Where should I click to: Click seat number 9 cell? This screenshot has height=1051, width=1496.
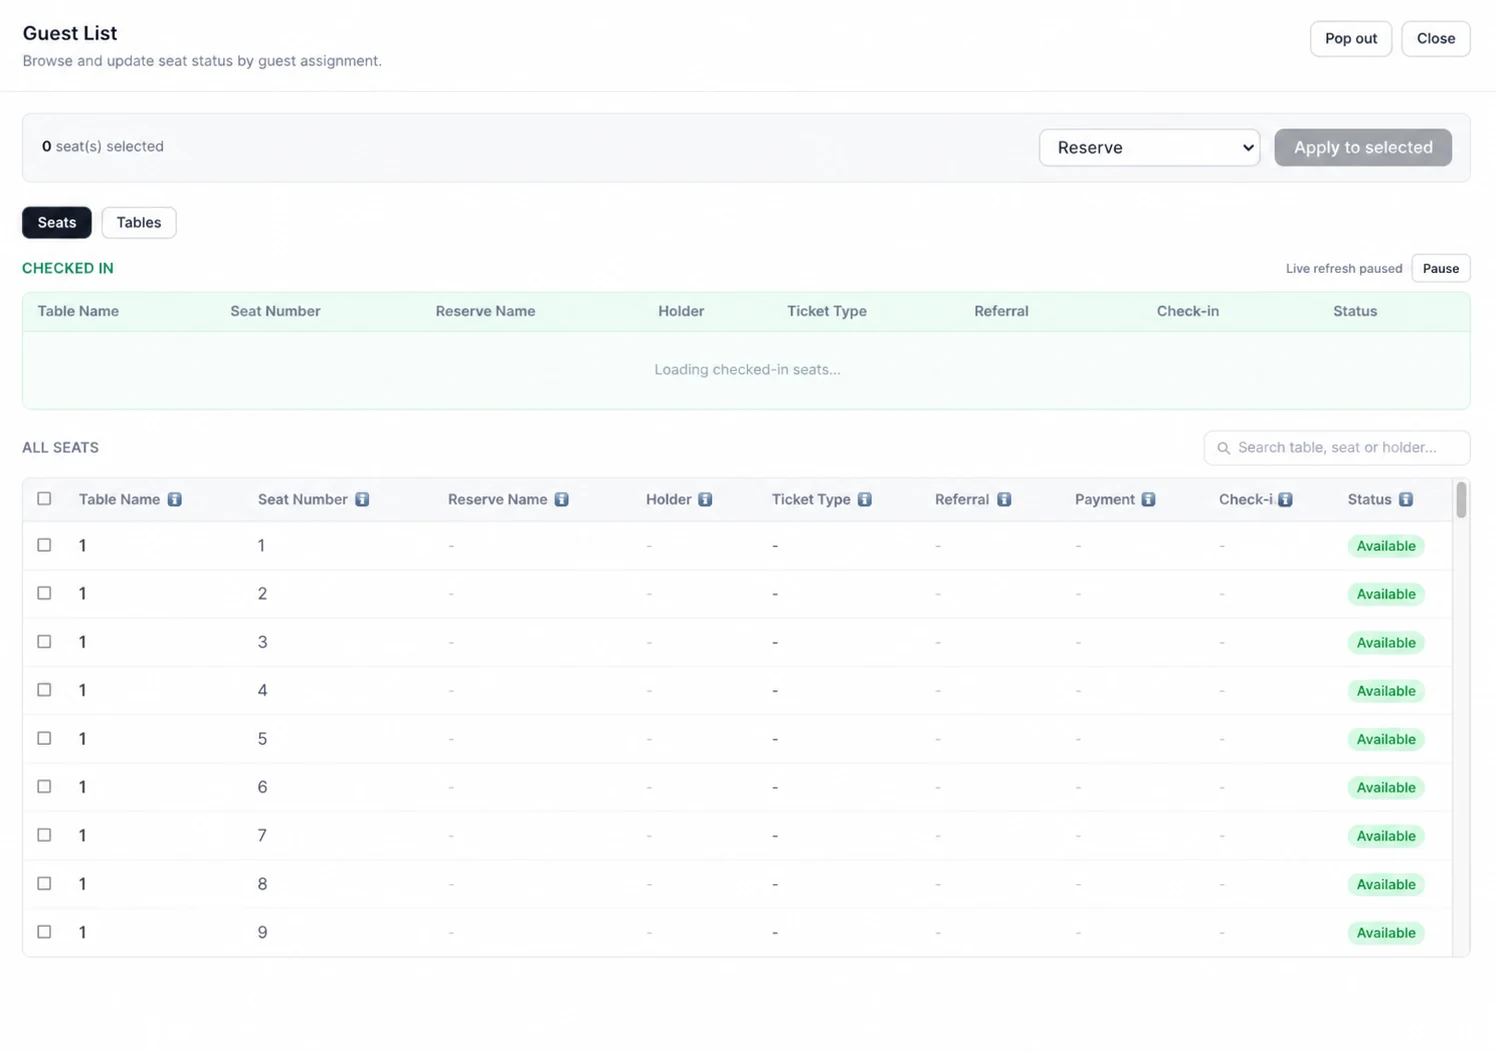pyautogui.click(x=262, y=932)
